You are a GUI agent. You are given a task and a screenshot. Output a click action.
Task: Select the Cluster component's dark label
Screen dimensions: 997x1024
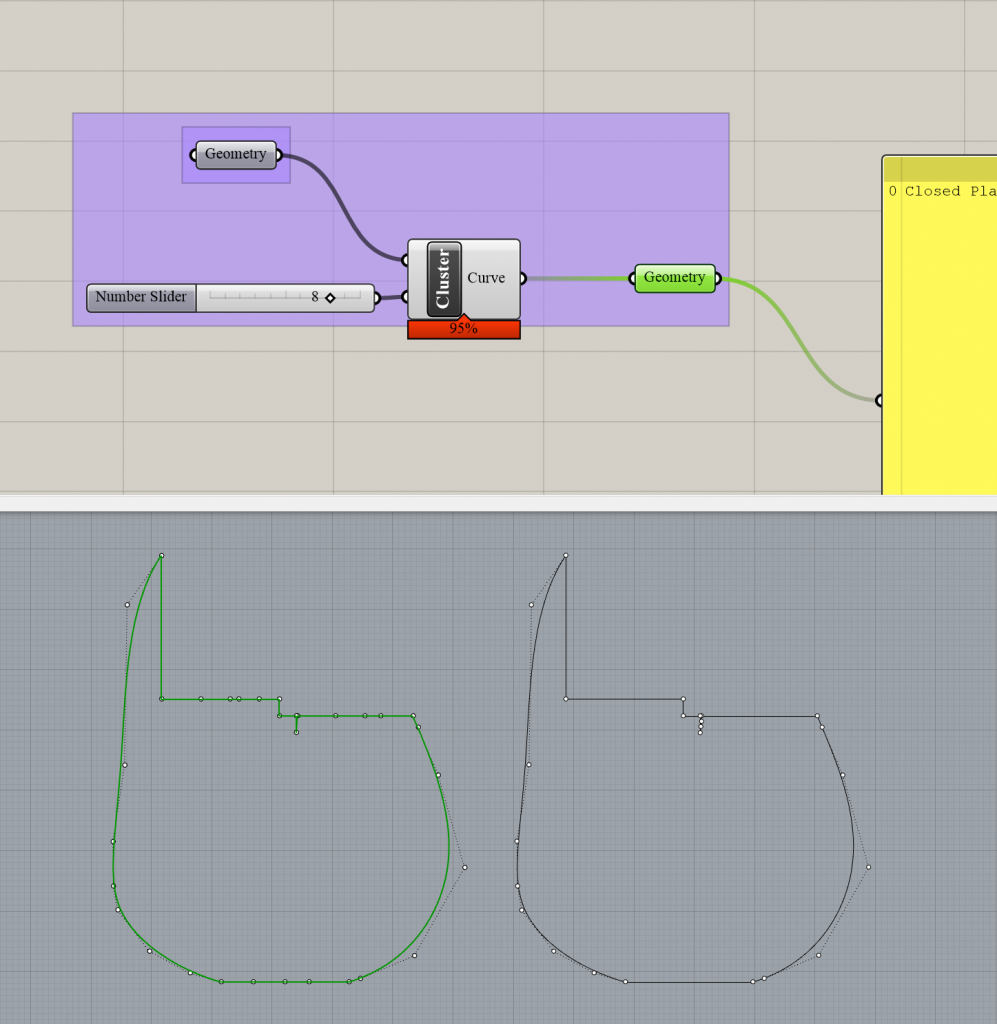444,279
